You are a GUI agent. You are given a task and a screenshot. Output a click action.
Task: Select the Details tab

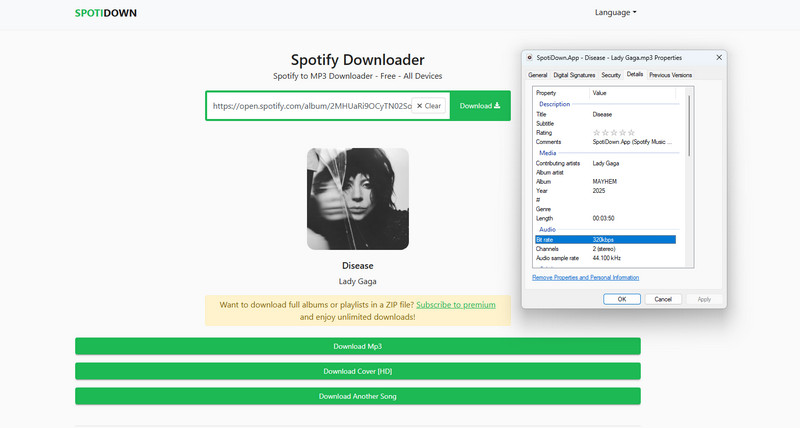click(635, 74)
